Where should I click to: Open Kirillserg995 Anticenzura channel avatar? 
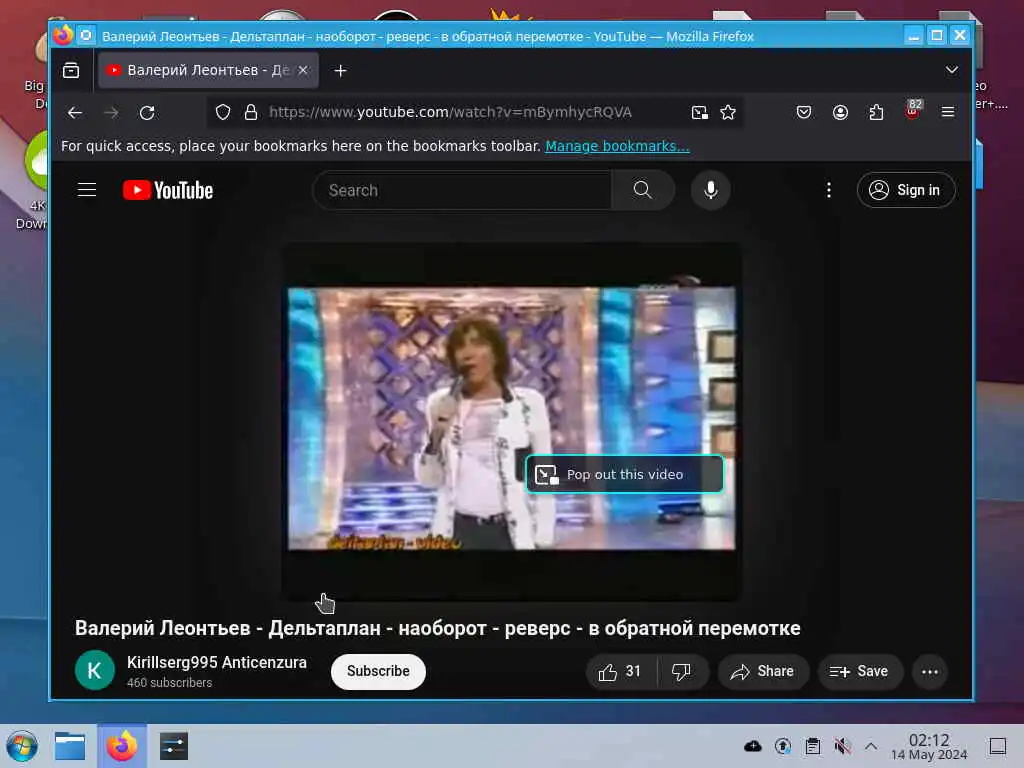pos(95,670)
